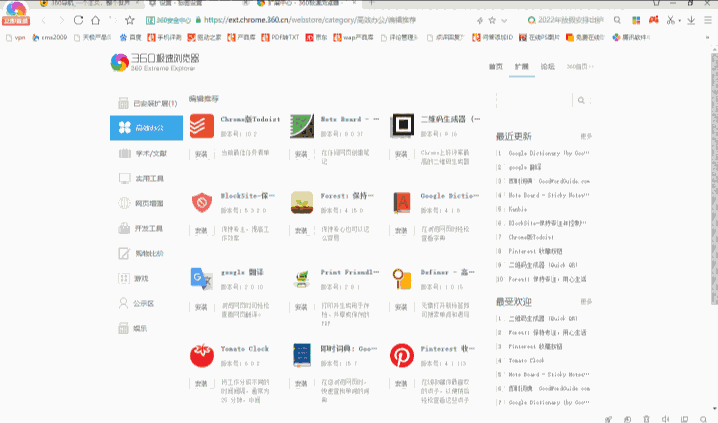
Task: Open the PDF转TXT bookmark
Action: tap(280, 38)
